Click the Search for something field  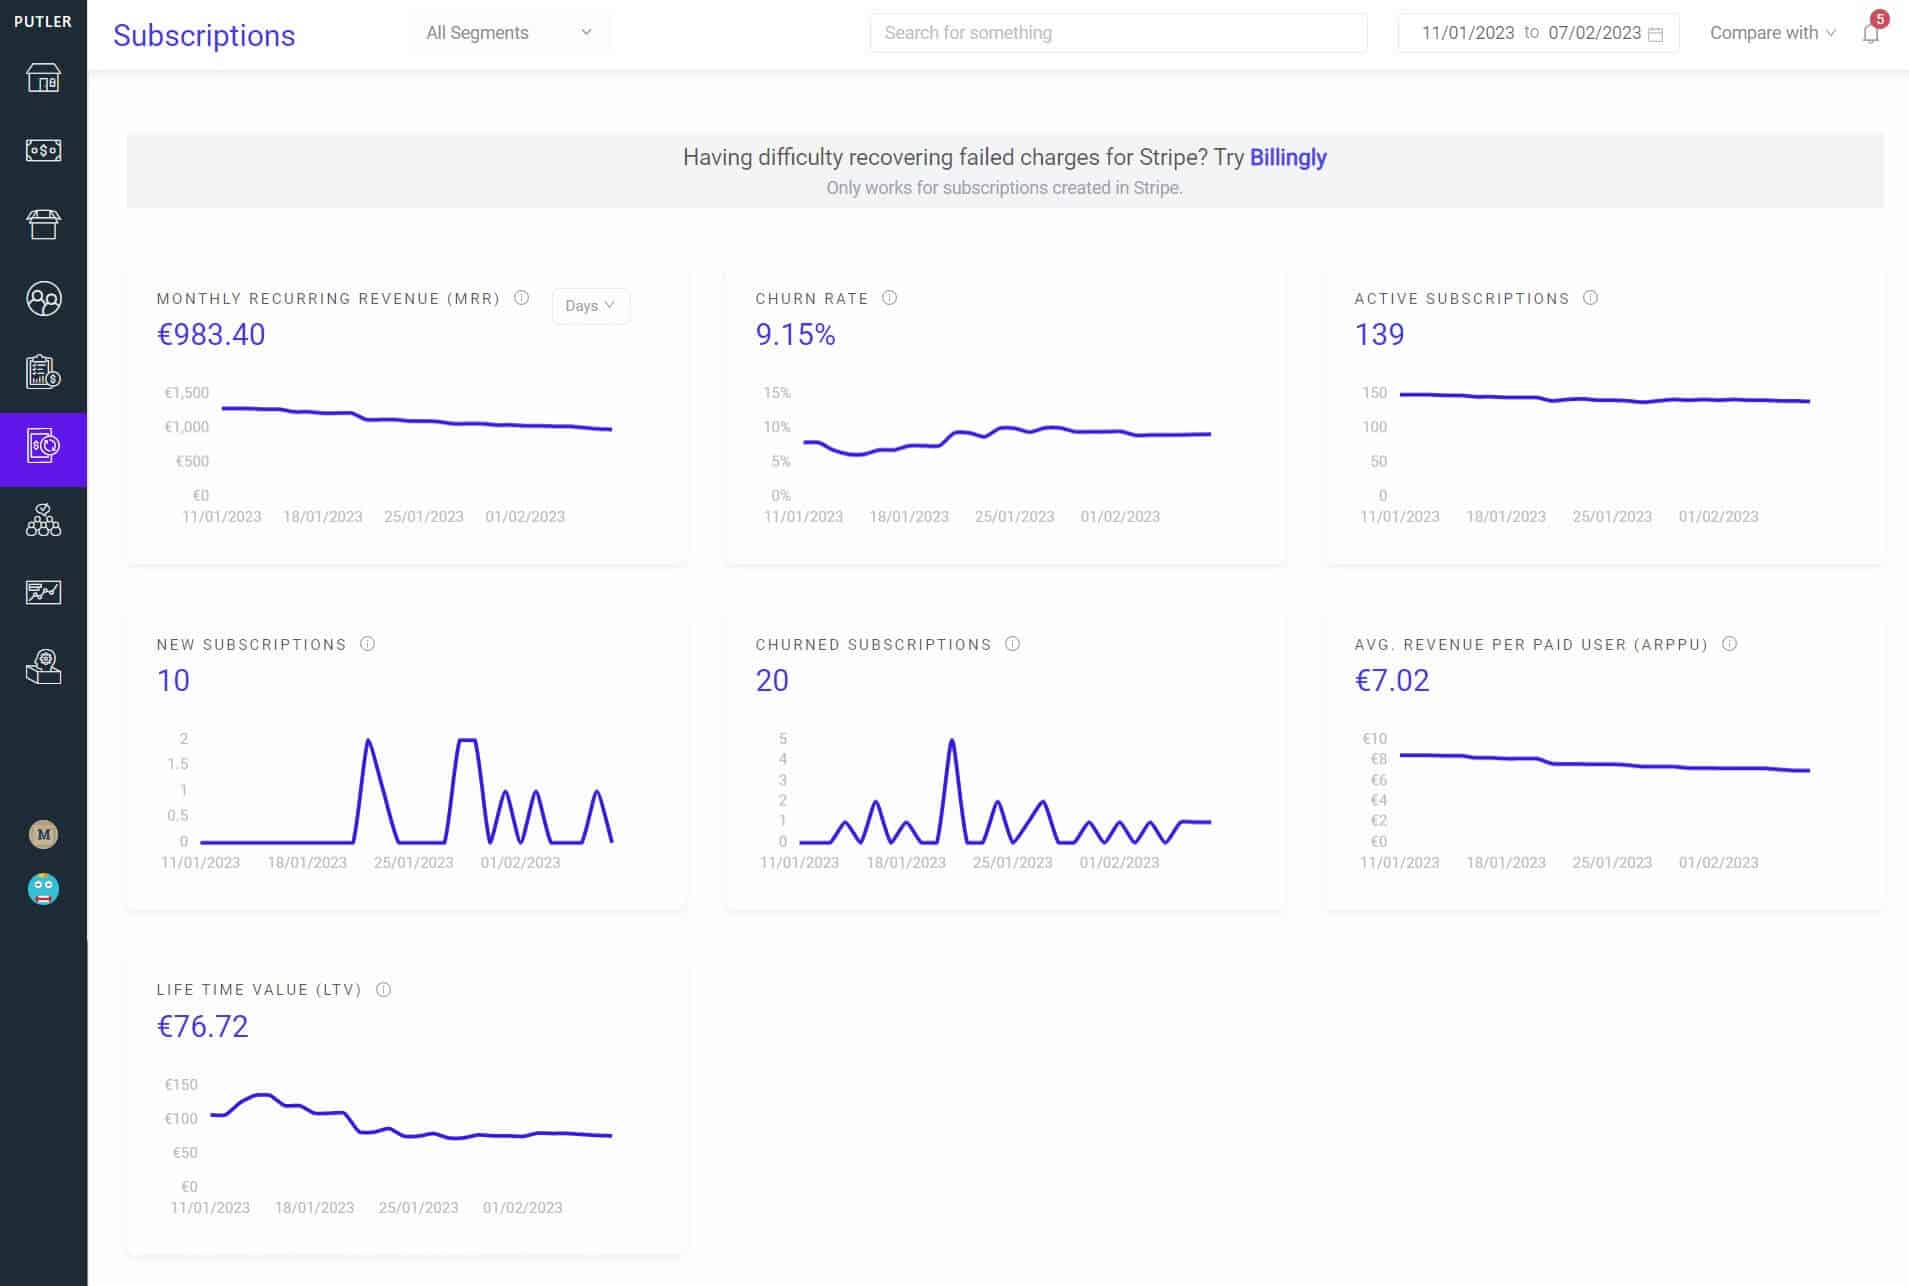[x=1118, y=33]
